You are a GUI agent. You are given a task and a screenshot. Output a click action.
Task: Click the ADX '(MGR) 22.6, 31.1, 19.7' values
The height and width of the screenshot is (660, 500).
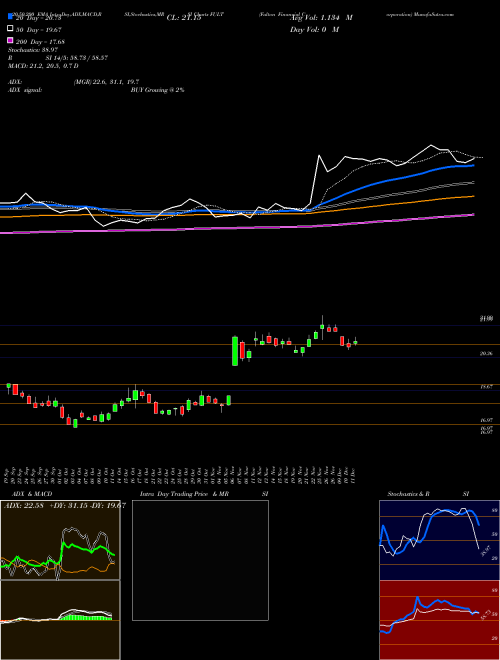106,82
